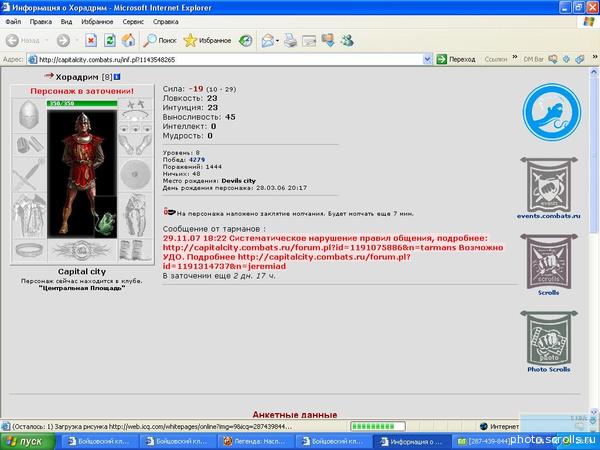The image size is (600, 450).
Task: Click the DM Bar toolbar label
Action: 533,59
